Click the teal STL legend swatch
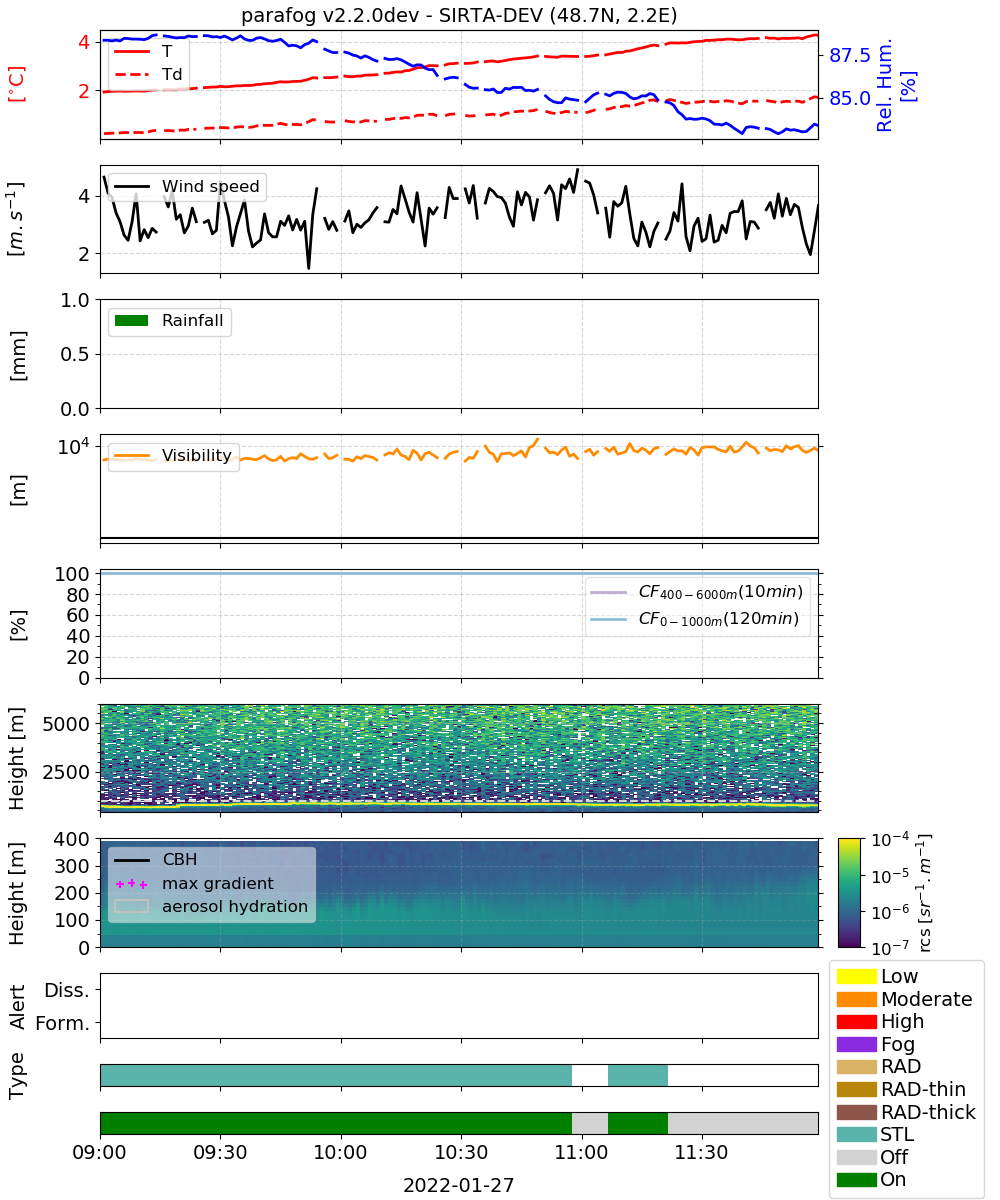The height and width of the screenshot is (1200, 1000). point(856,1134)
